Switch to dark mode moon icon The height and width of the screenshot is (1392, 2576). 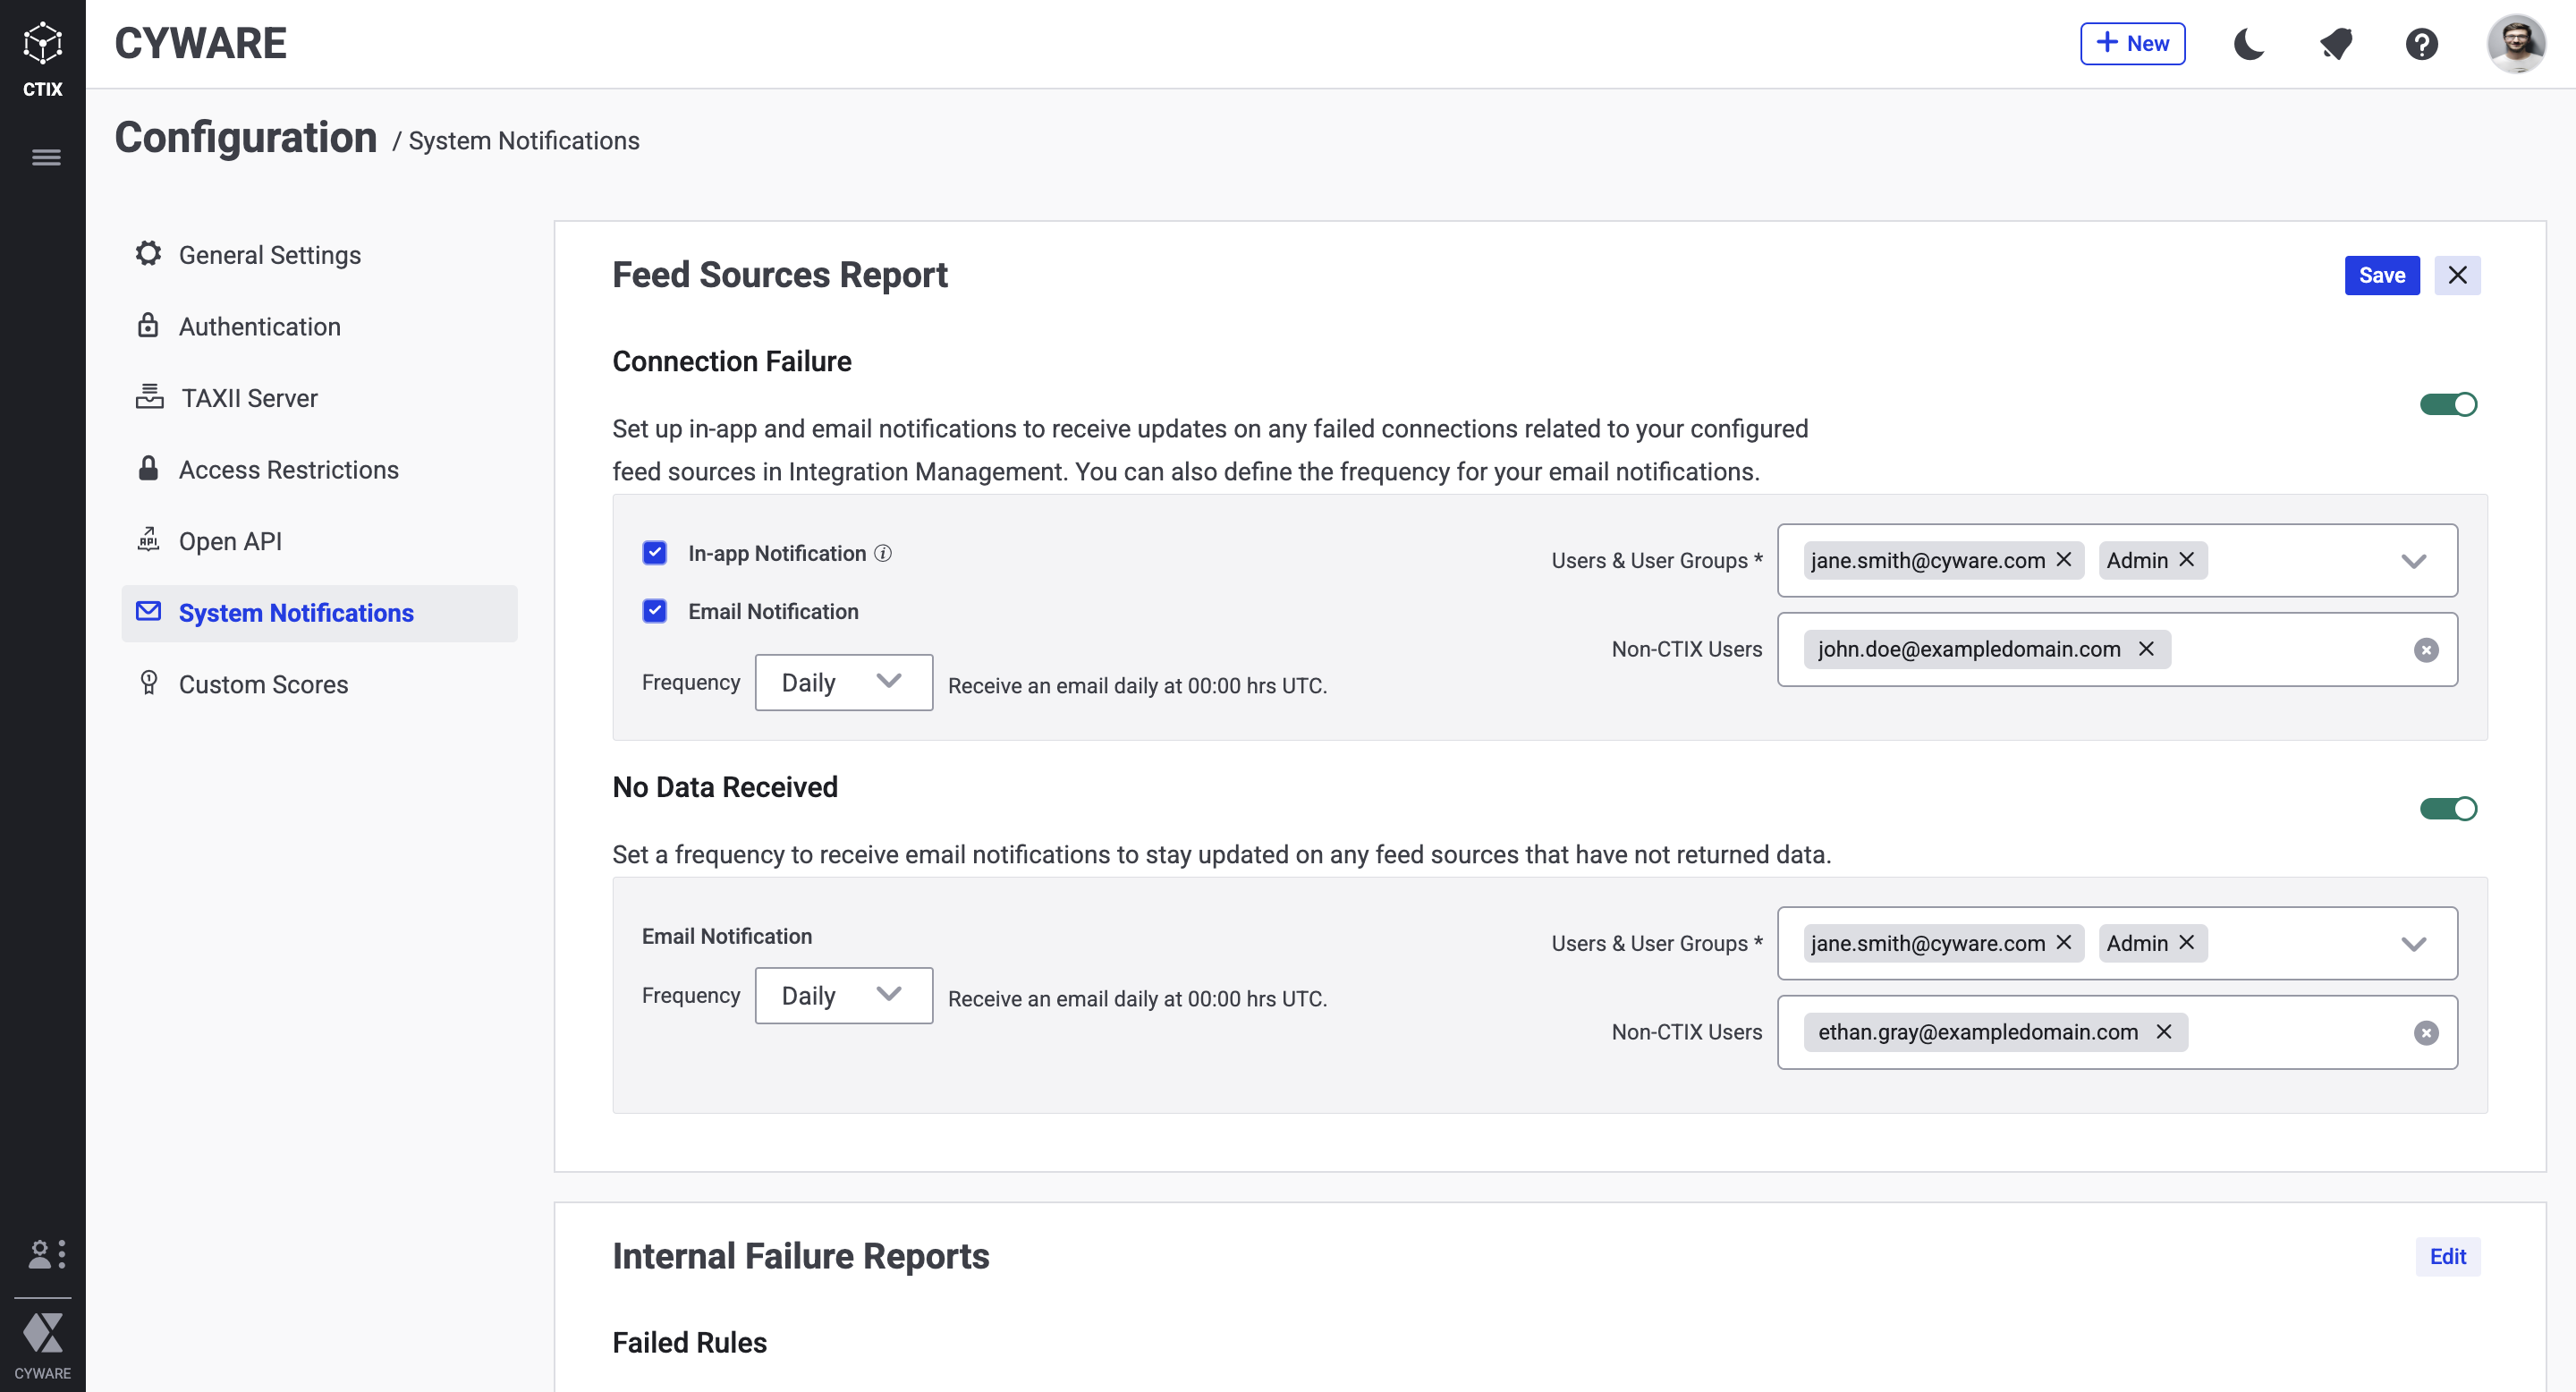(2249, 44)
